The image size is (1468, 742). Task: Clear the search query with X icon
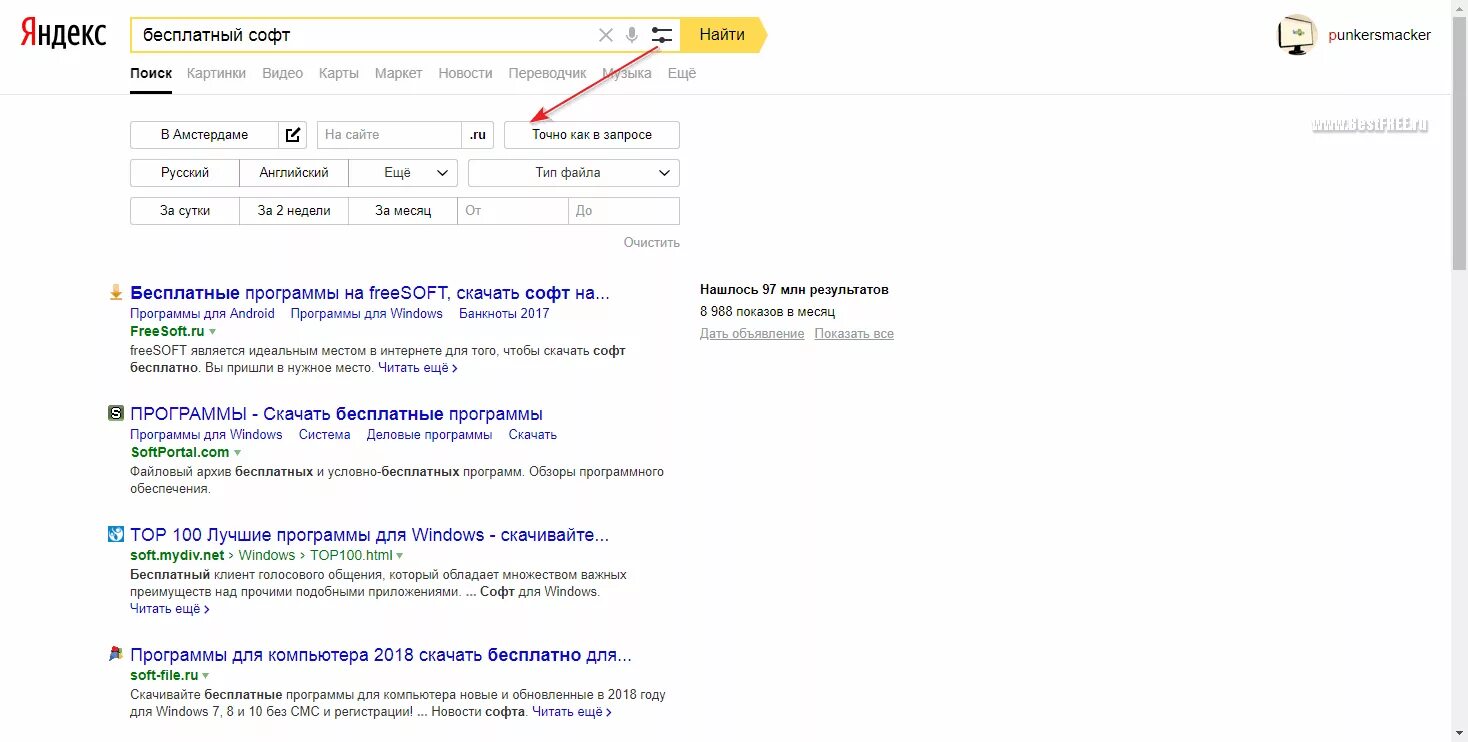coord(605,35)
